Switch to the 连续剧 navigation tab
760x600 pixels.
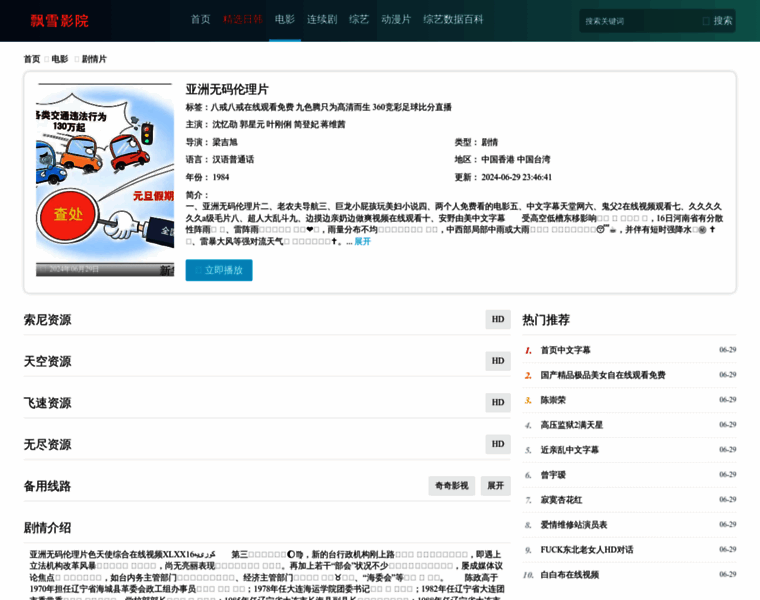pyautogui.click(x=322, y=19)
